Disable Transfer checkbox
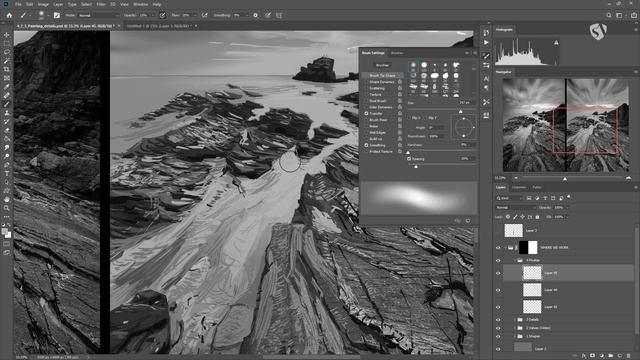This screenshot has width=640, height=360. (x=366, y=113)
